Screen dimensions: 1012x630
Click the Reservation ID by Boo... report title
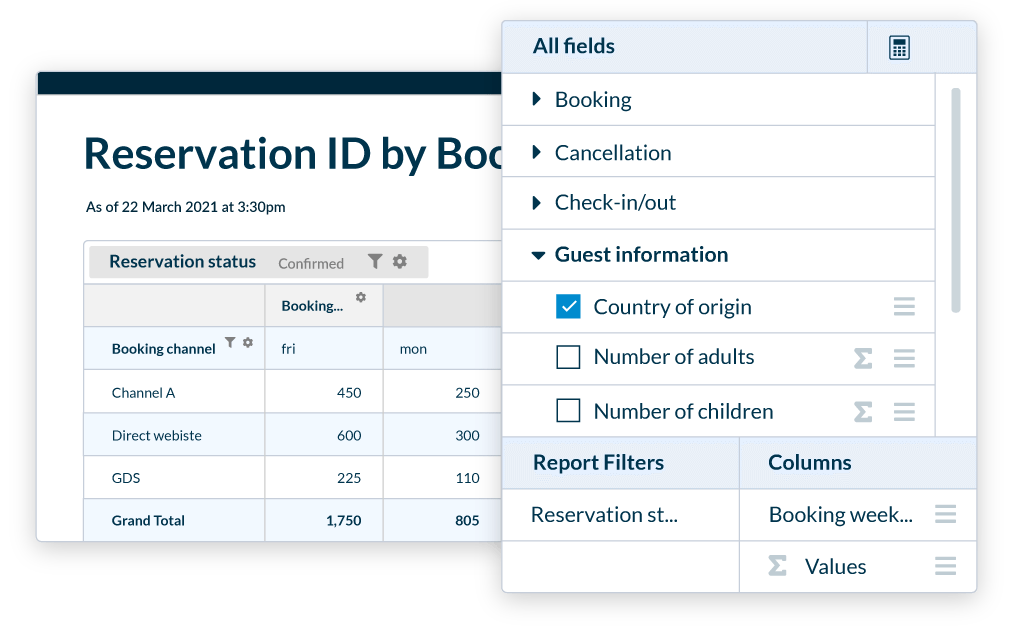tap(292, 154)
